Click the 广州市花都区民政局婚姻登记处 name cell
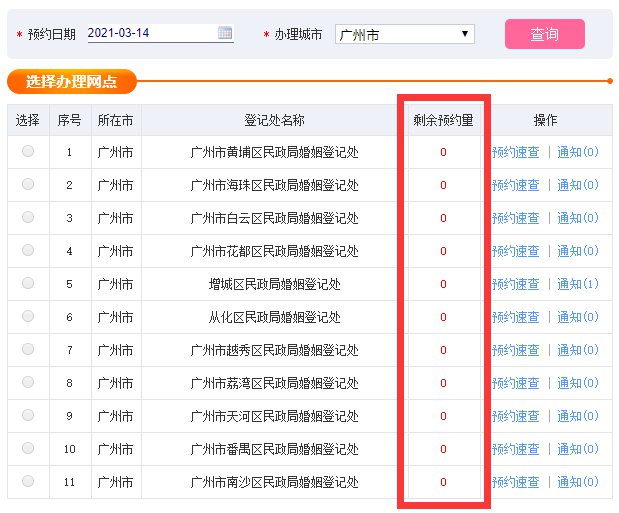The image size is (619, 513). pos(274,251)
